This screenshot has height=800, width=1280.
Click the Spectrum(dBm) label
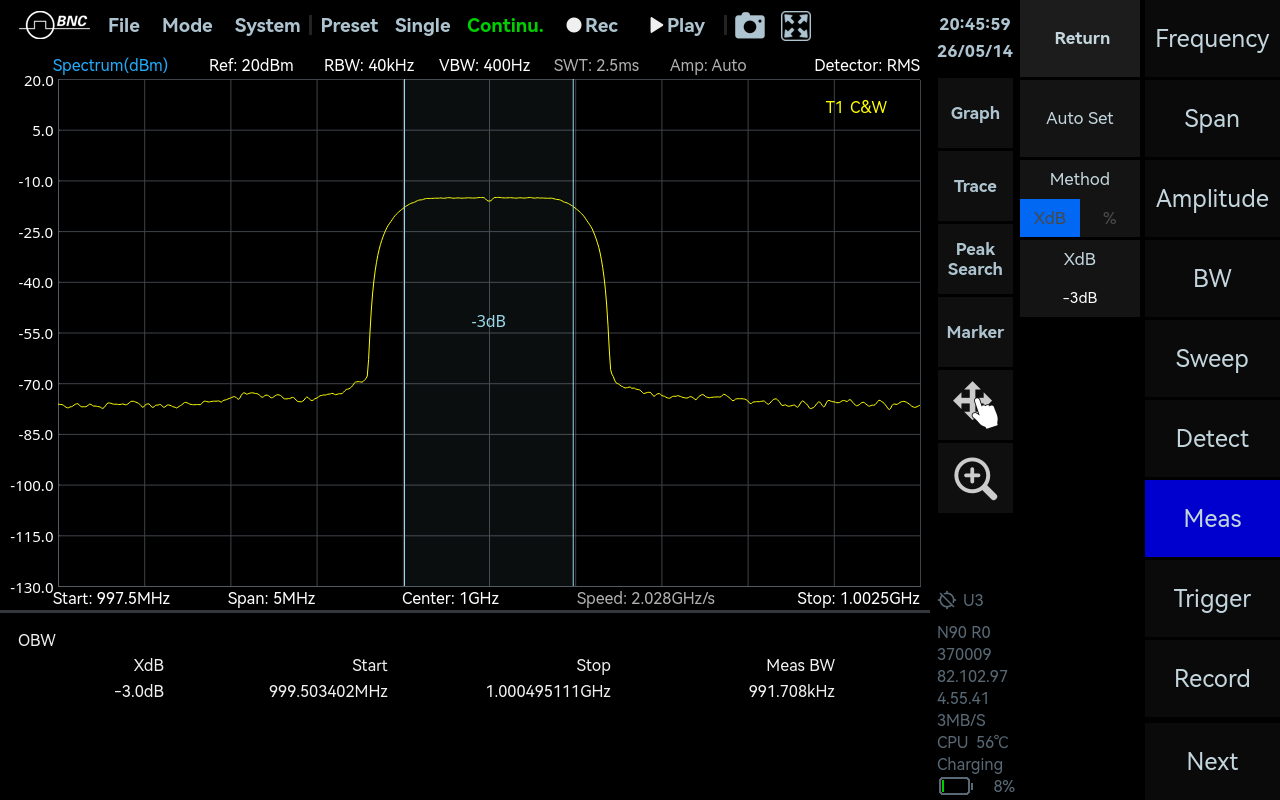(110, 65)
